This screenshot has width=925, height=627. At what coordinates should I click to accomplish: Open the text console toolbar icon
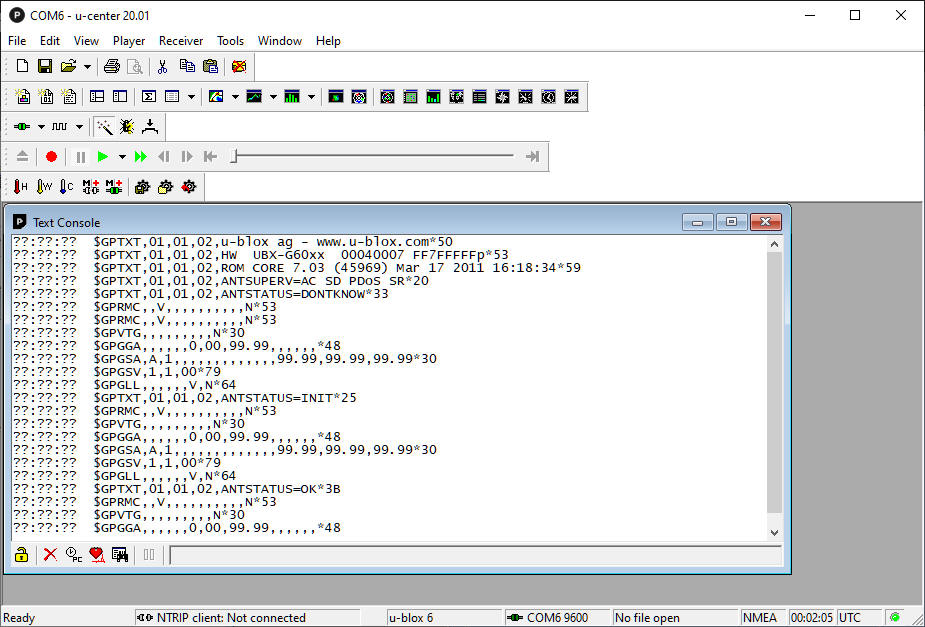point(69,97)
